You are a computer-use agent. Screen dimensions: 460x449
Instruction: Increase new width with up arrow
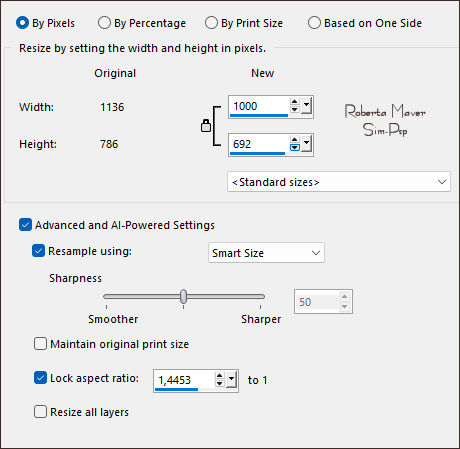pyautogui.click(x=294, y=102)
